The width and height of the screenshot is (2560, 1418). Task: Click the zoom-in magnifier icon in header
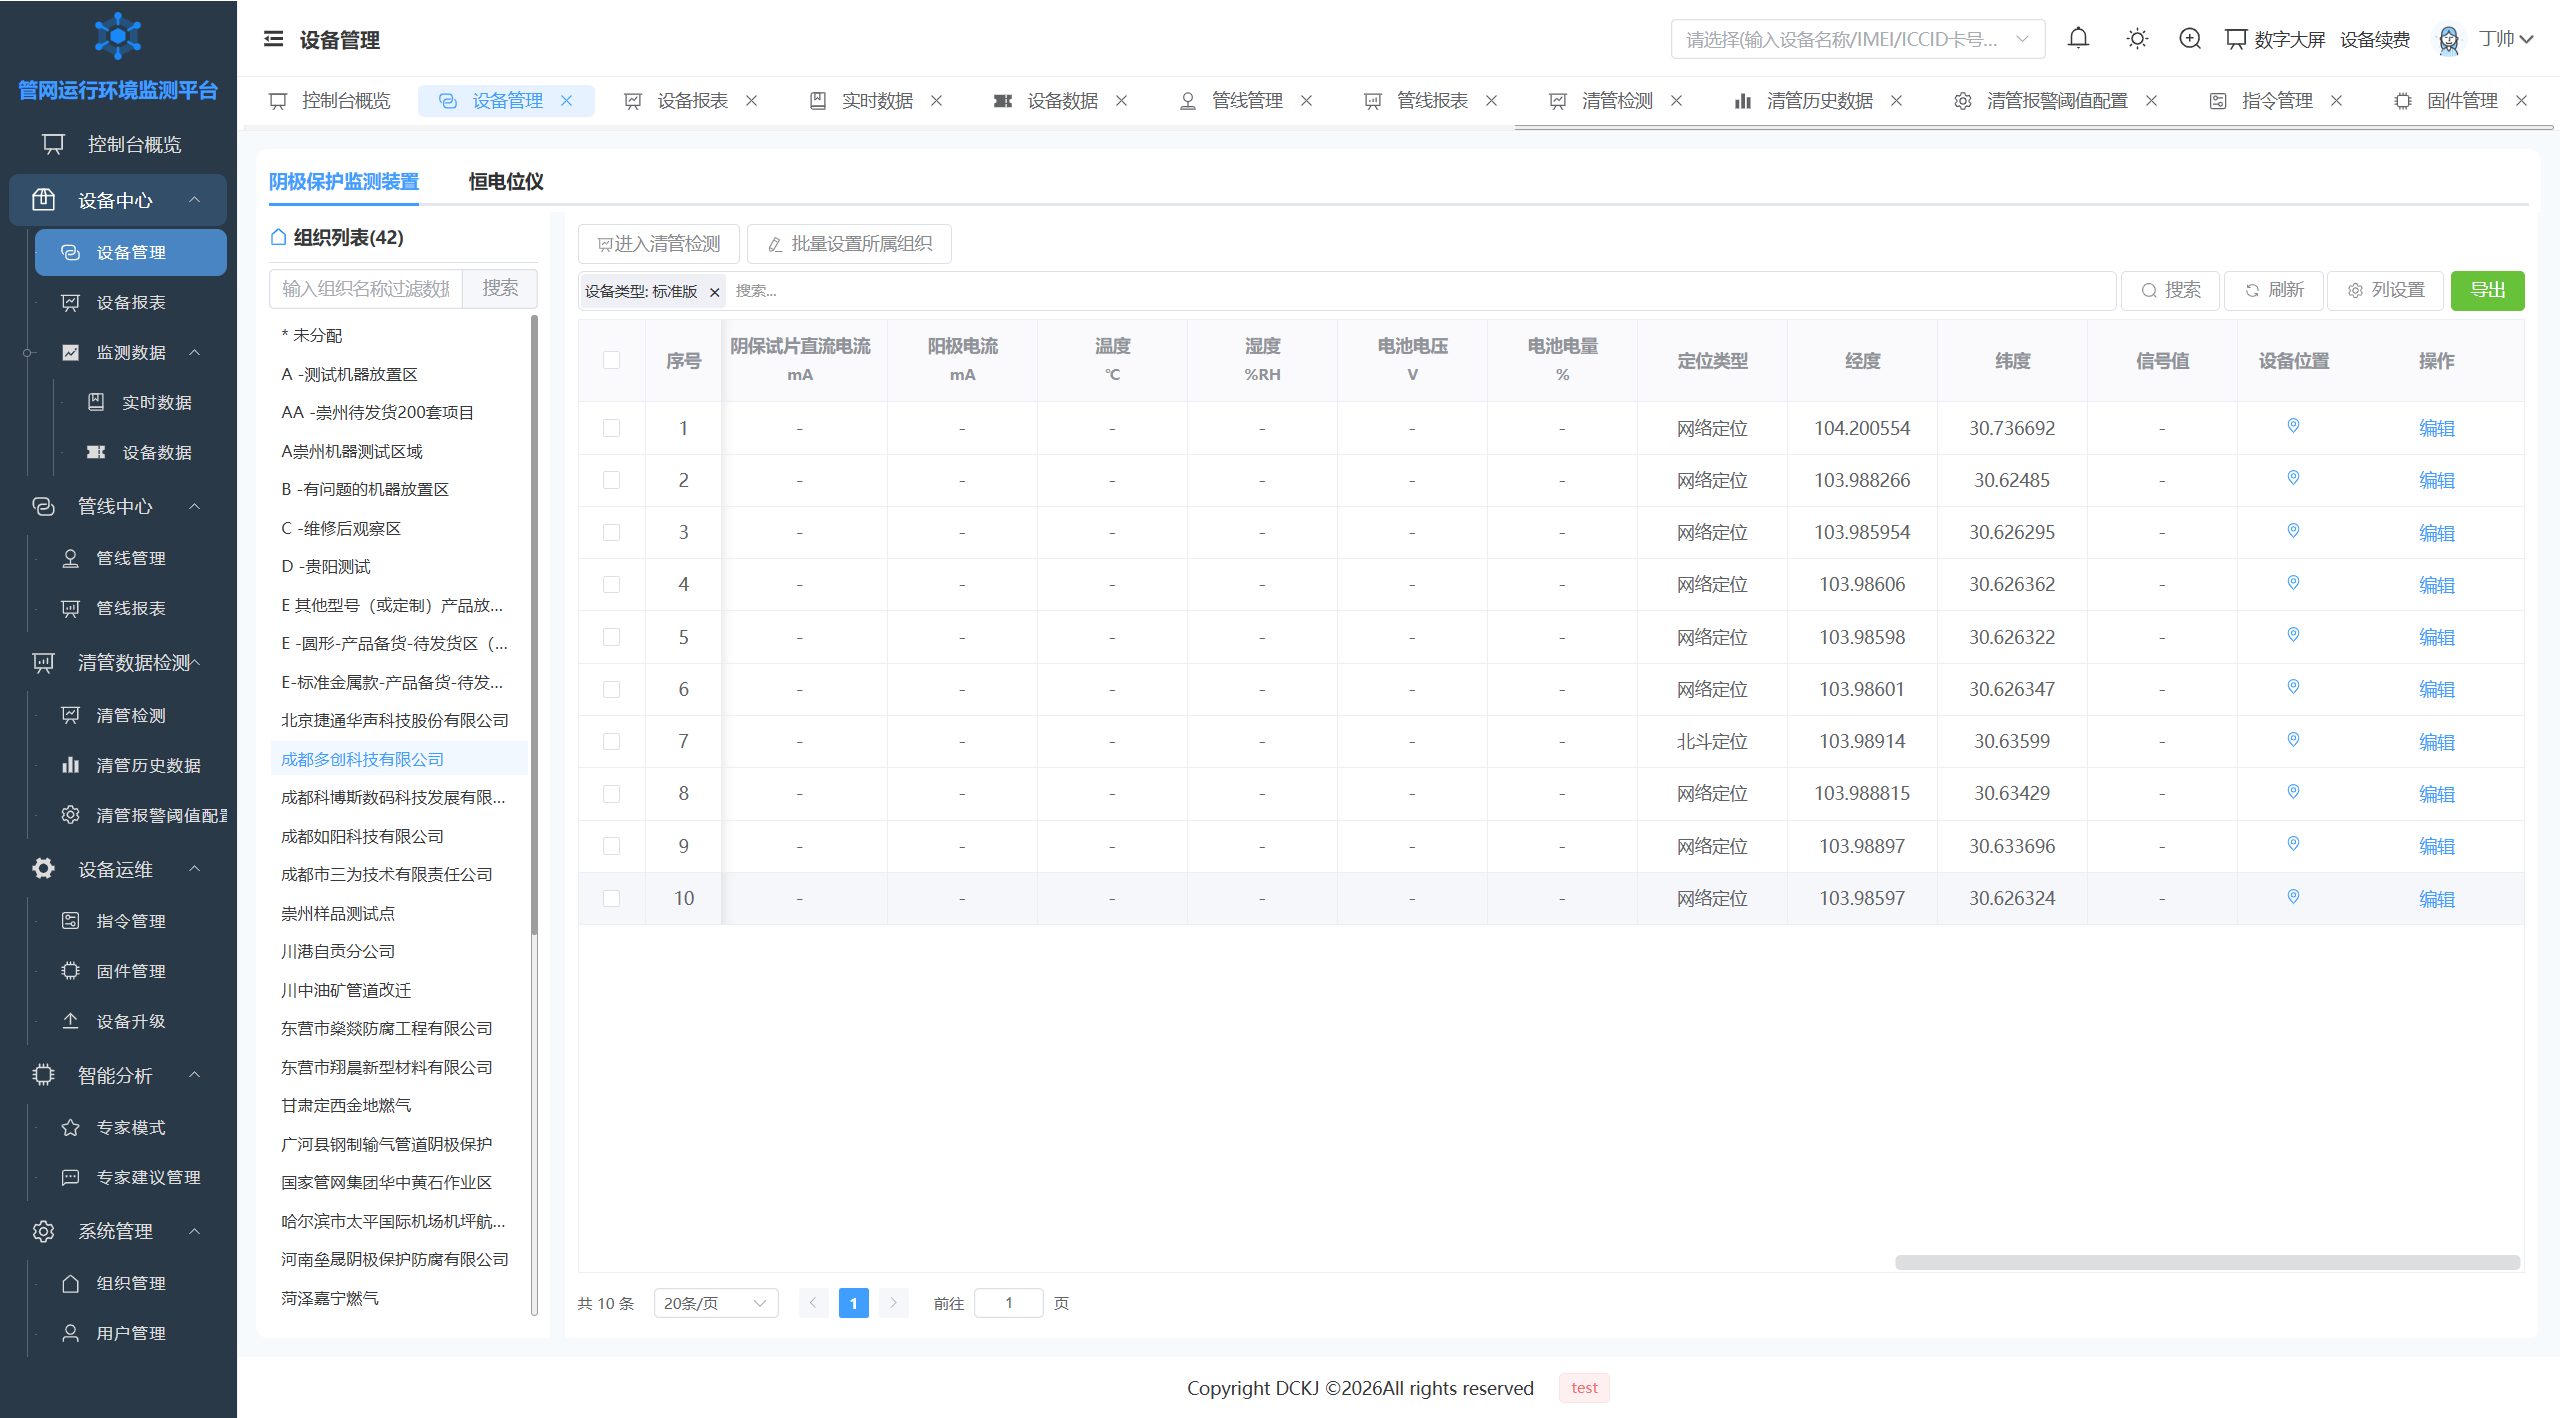[2190, 39]
